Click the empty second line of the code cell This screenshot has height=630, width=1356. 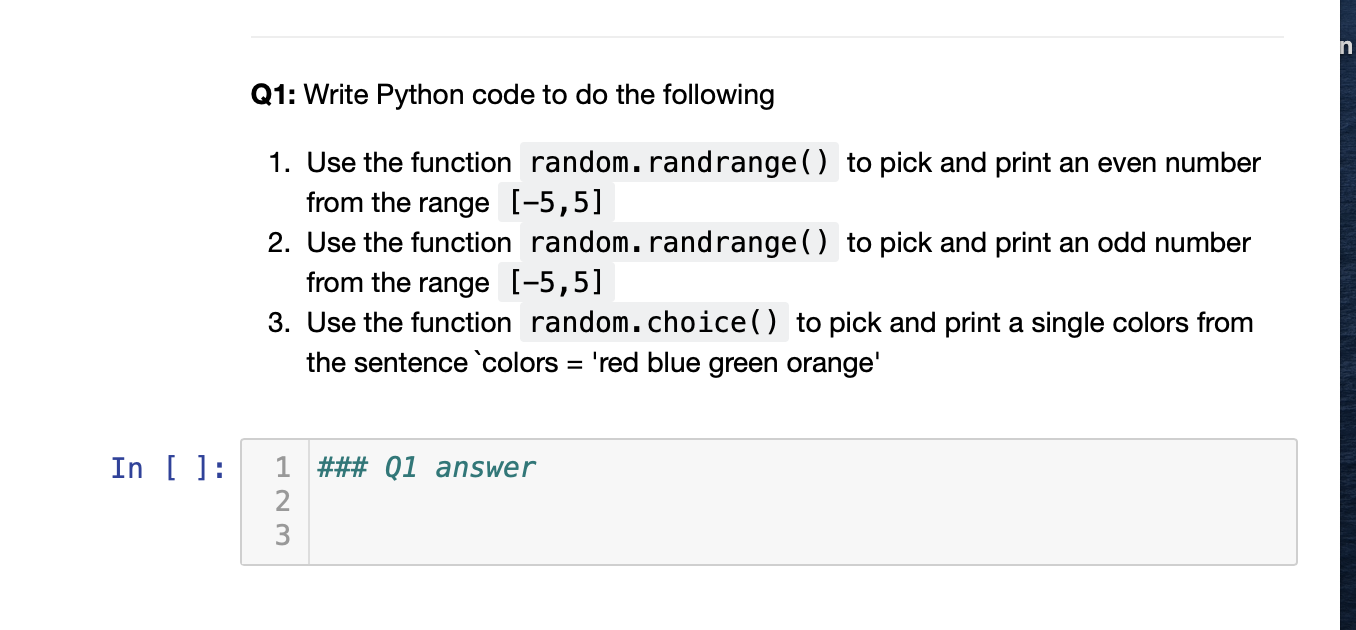(800, 501)
